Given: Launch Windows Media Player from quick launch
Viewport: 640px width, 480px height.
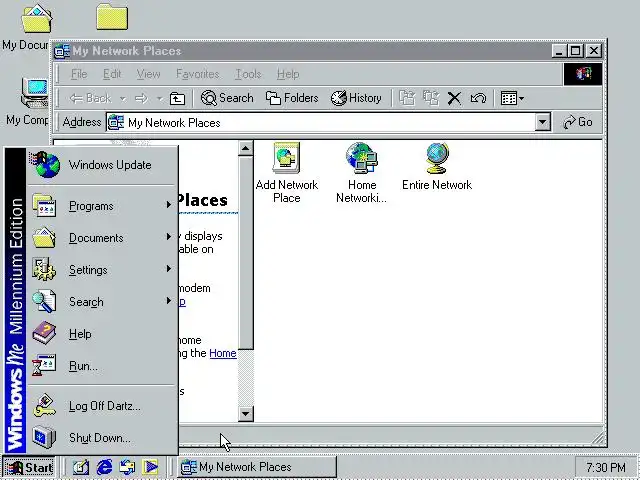Looking at the screenshot, I should [x=150, y=467].
